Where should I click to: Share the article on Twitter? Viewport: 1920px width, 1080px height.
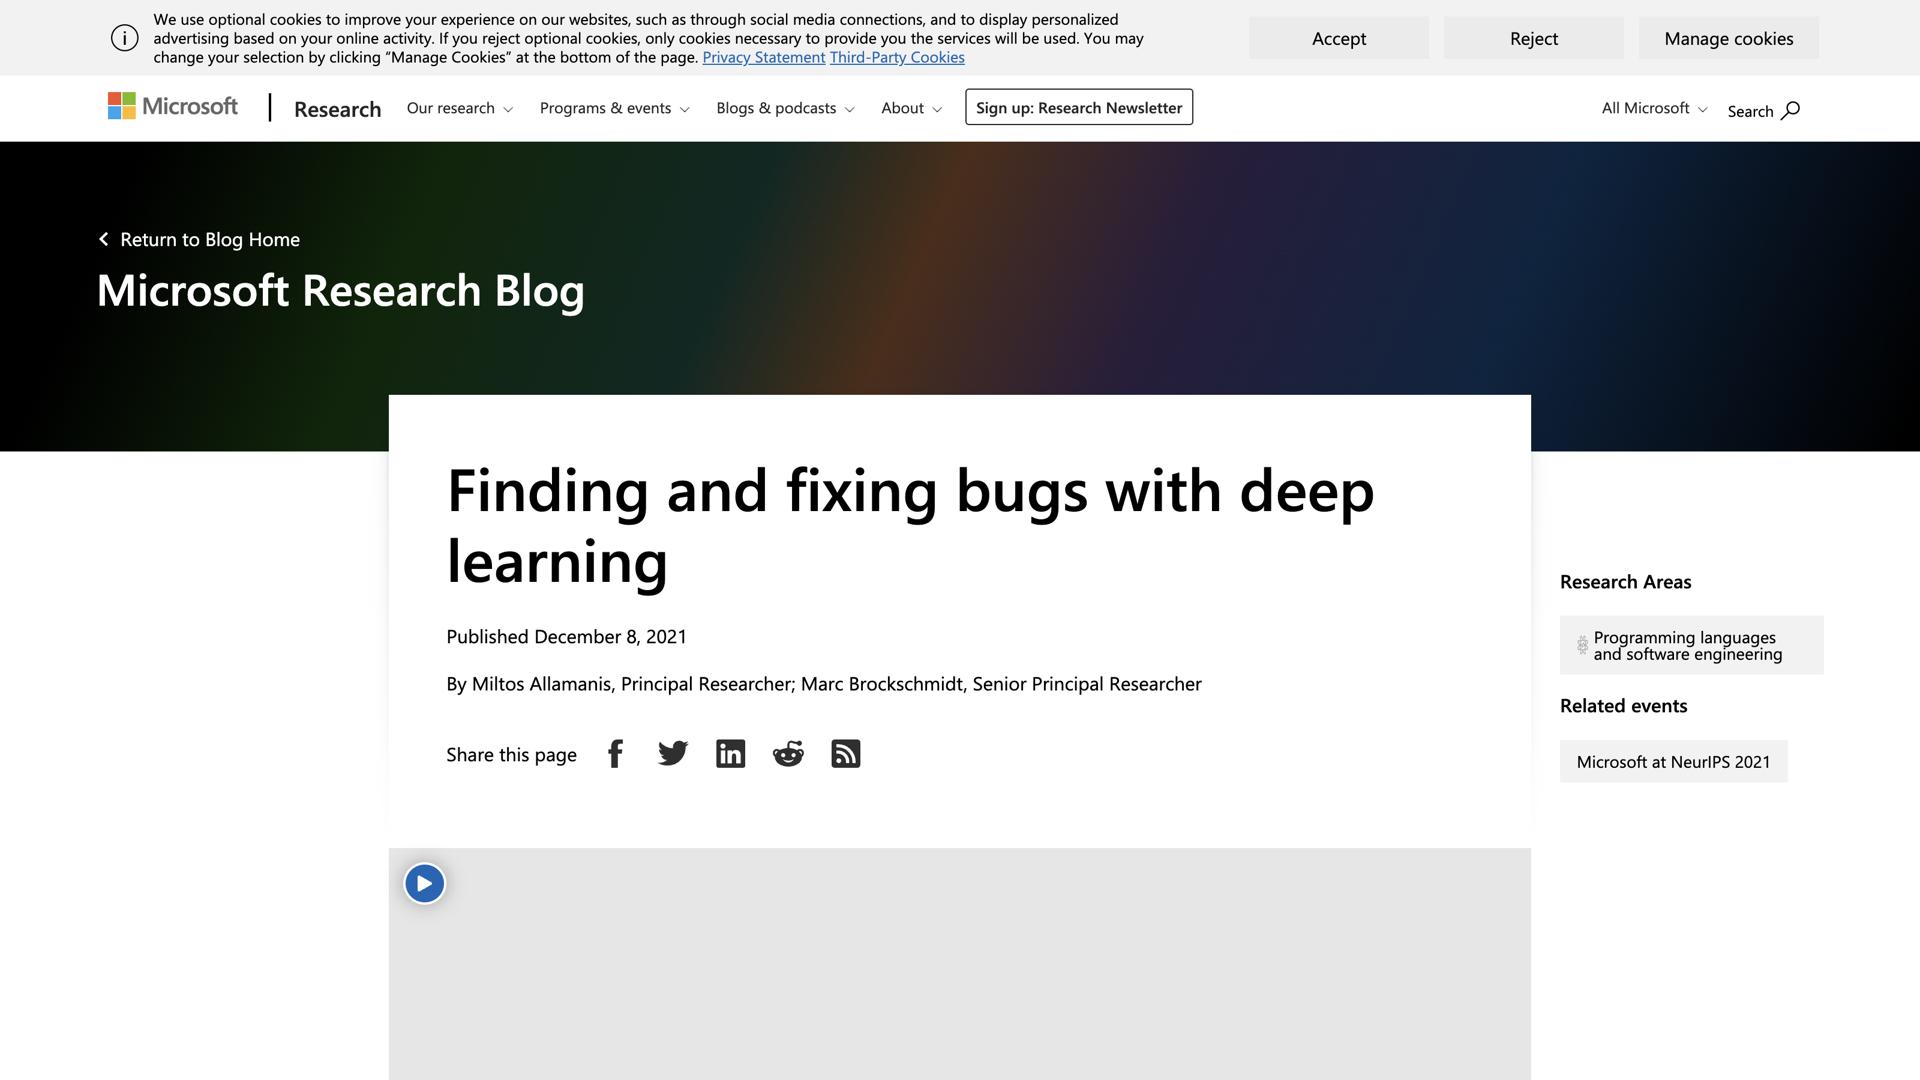click(x=672, y=754)
